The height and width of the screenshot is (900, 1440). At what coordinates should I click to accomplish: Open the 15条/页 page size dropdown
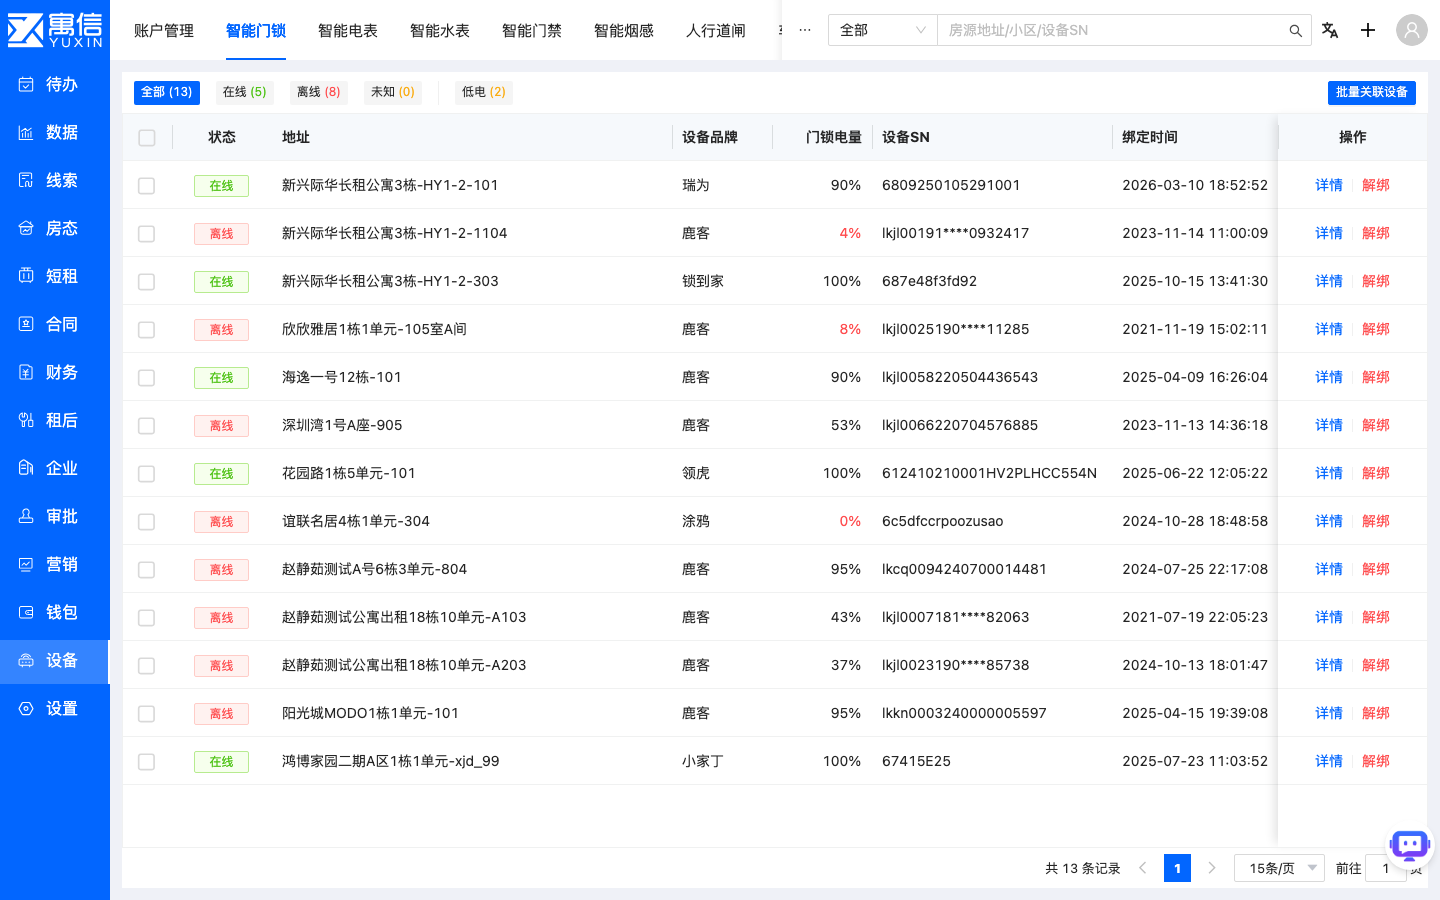tap(1279, 868)
